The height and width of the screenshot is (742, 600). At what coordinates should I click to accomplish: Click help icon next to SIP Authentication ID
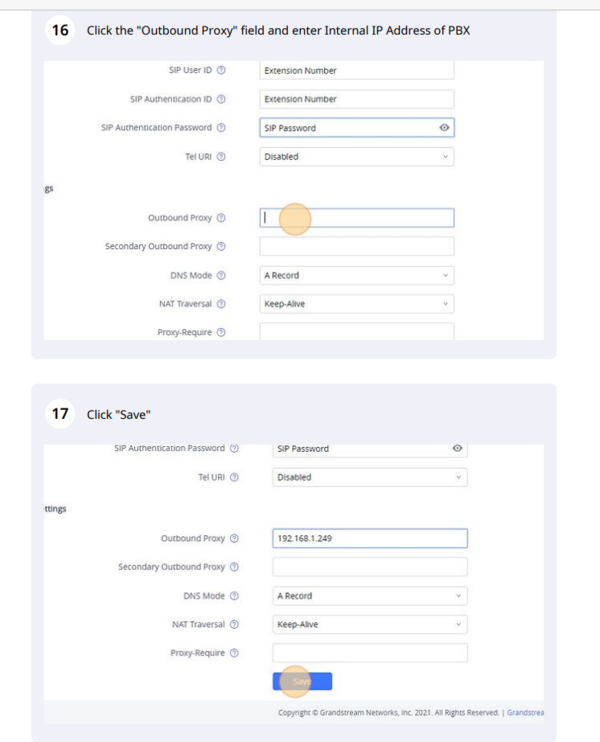(221, 99)
